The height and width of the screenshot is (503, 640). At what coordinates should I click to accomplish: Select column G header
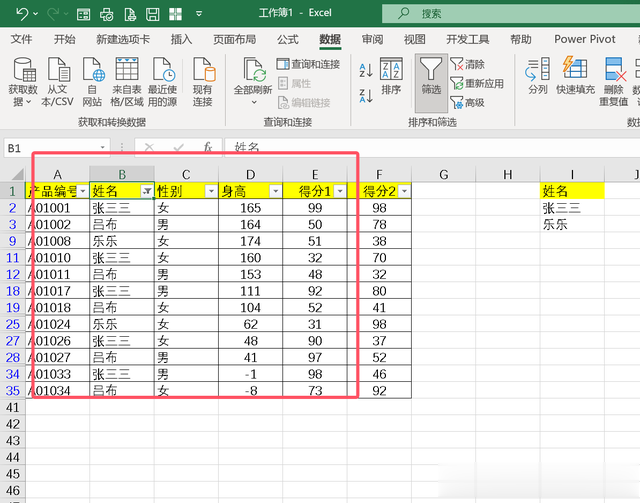pyautogui.click(x=444, y=175)
